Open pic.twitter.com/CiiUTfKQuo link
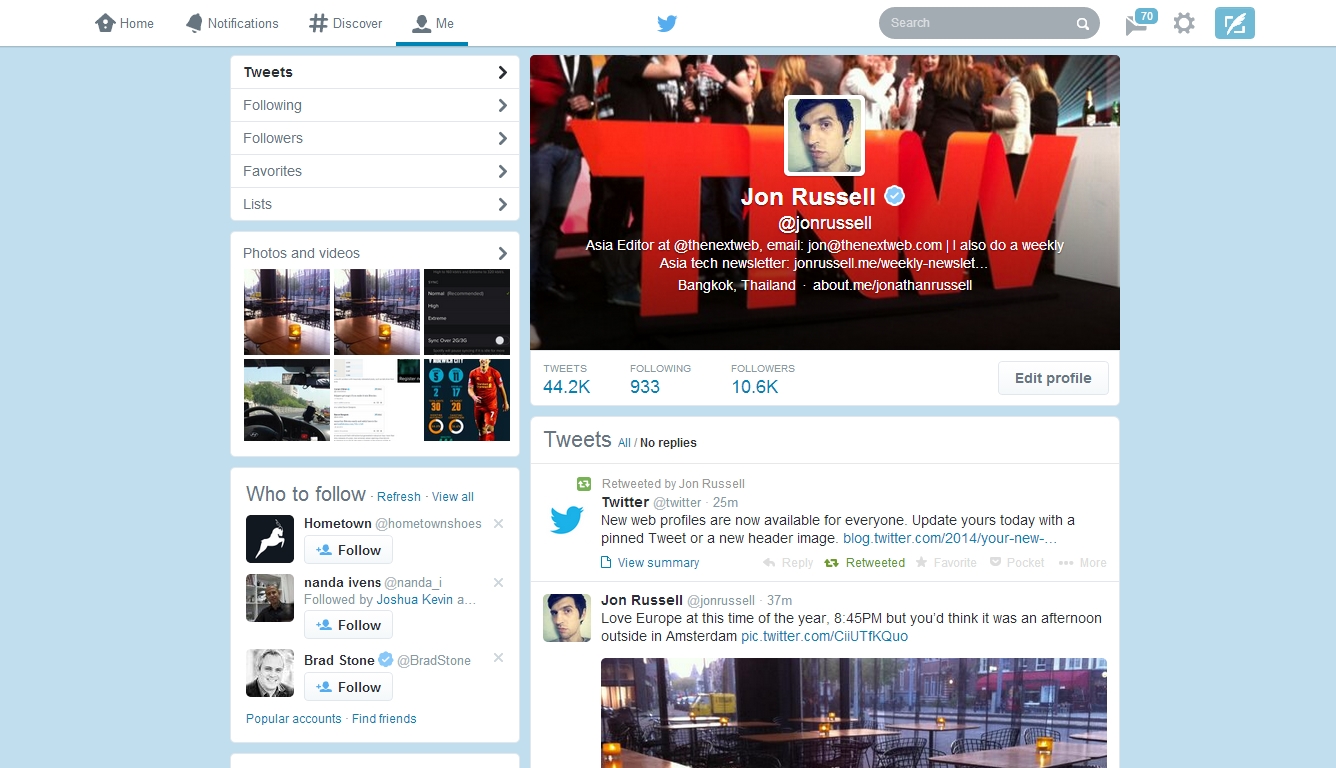This screenshot has height=768, width=1336. (x=824, y=636)
